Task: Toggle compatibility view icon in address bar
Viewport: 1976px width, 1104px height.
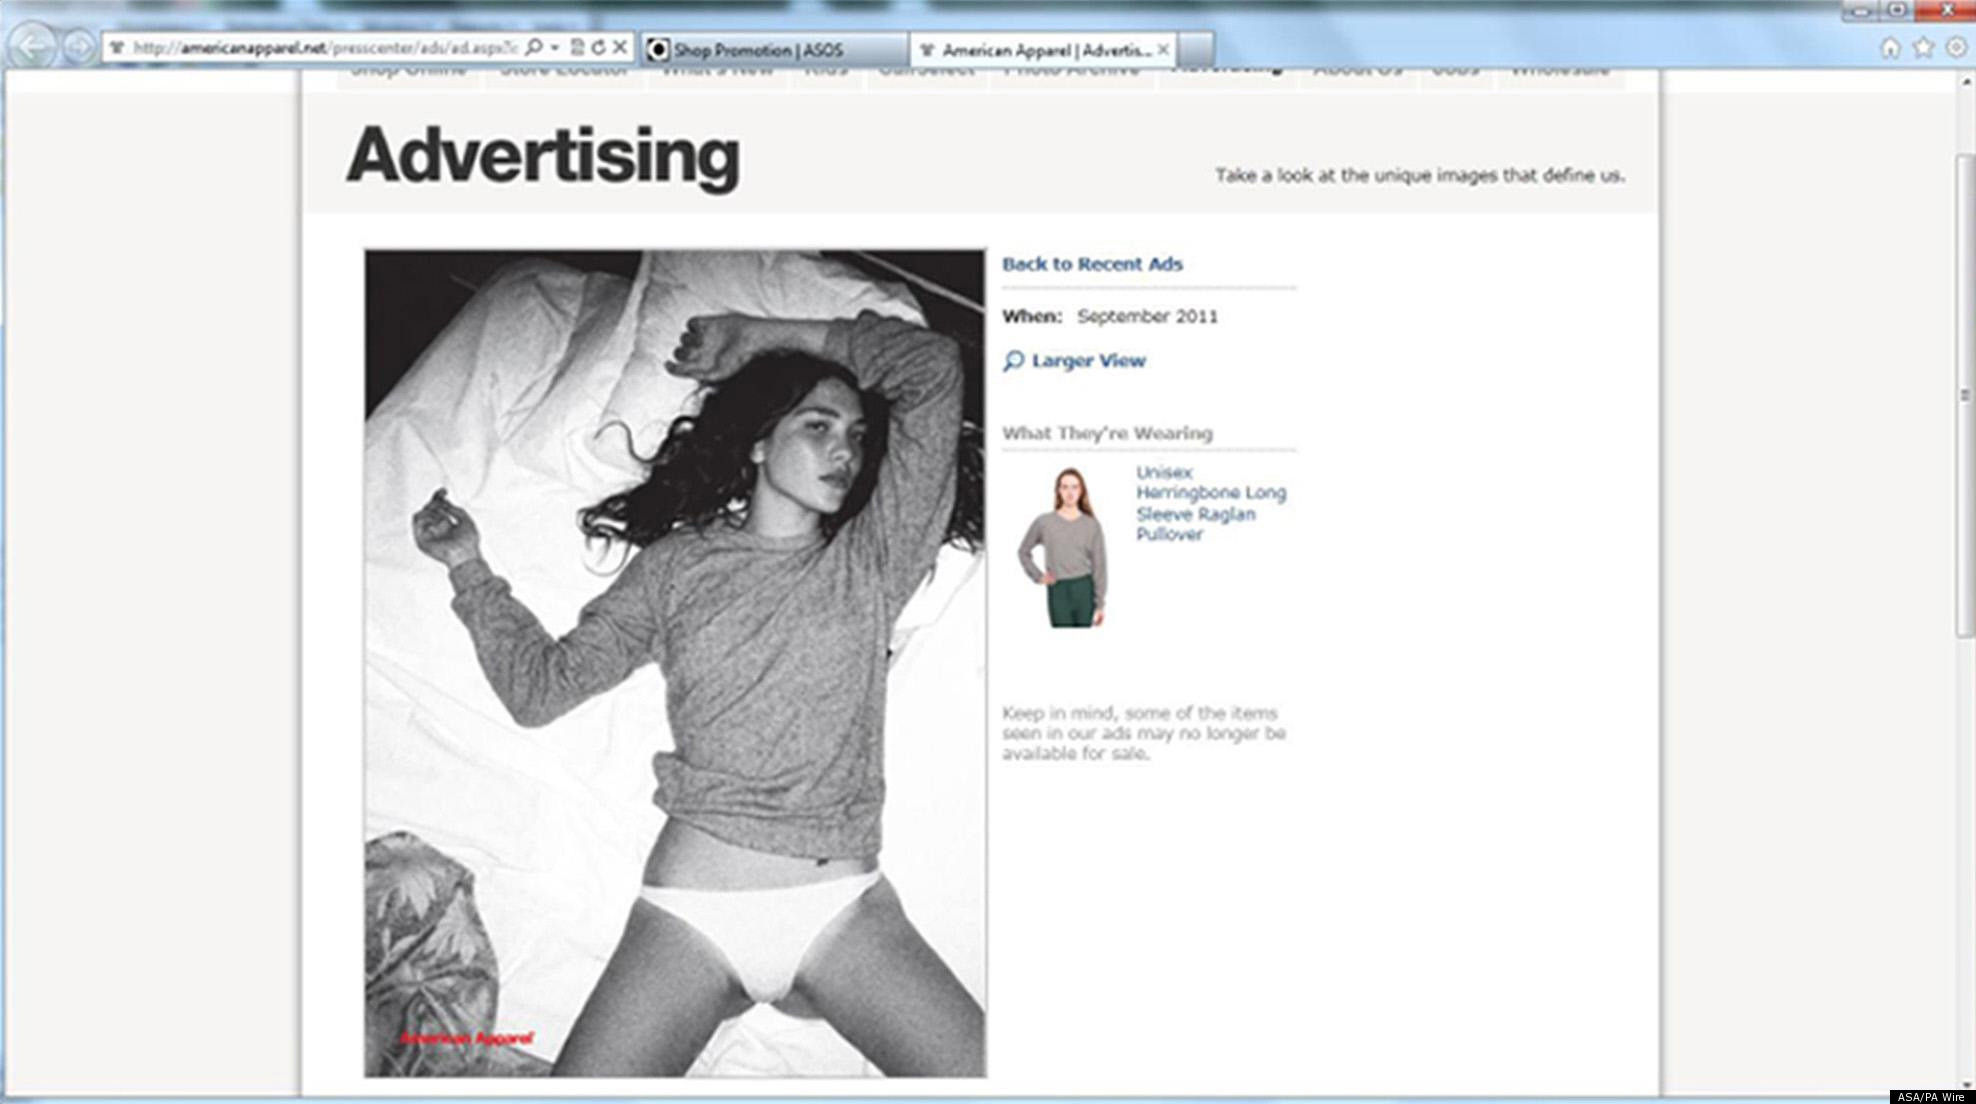Action: click(x=577, y=47)
